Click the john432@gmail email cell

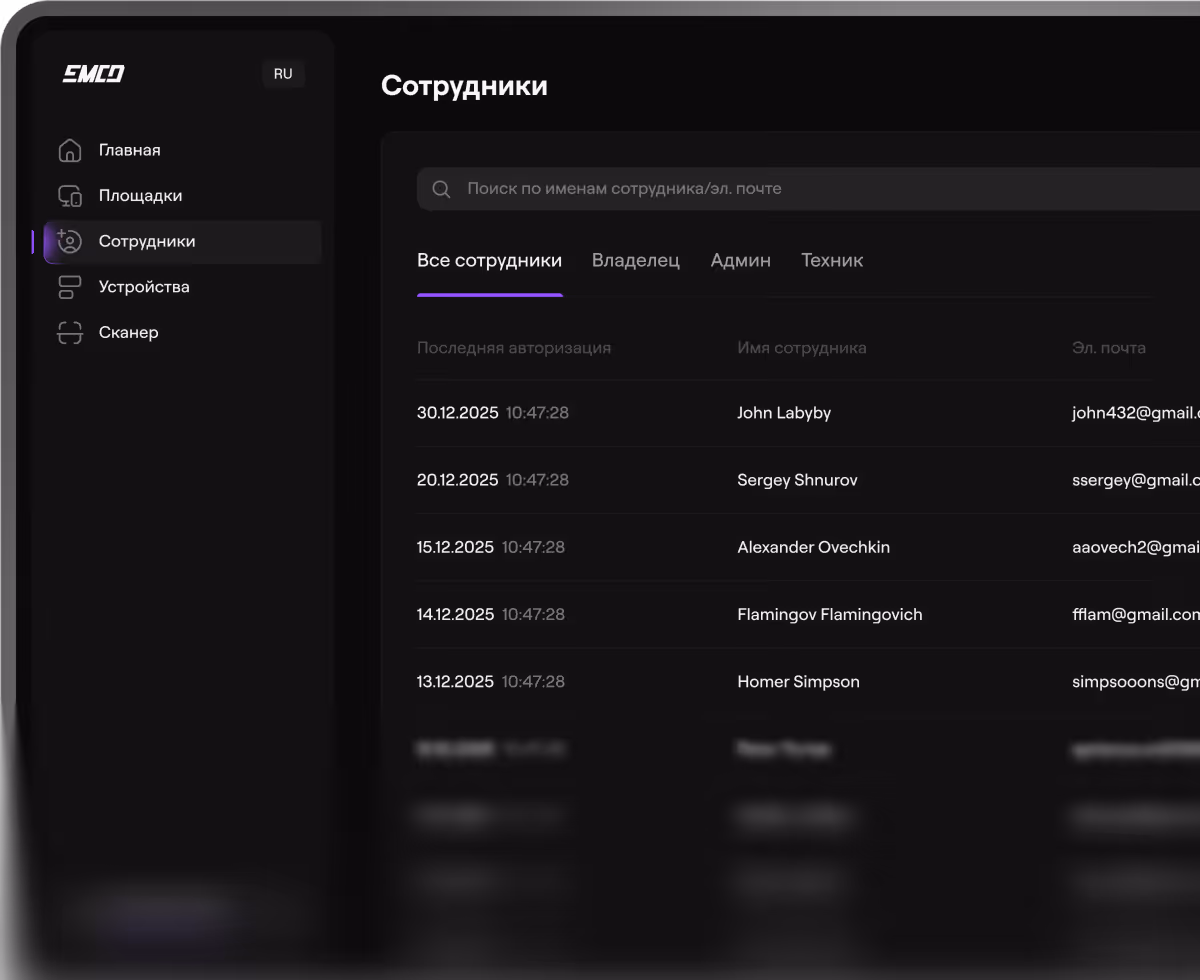pos(1136,413)
